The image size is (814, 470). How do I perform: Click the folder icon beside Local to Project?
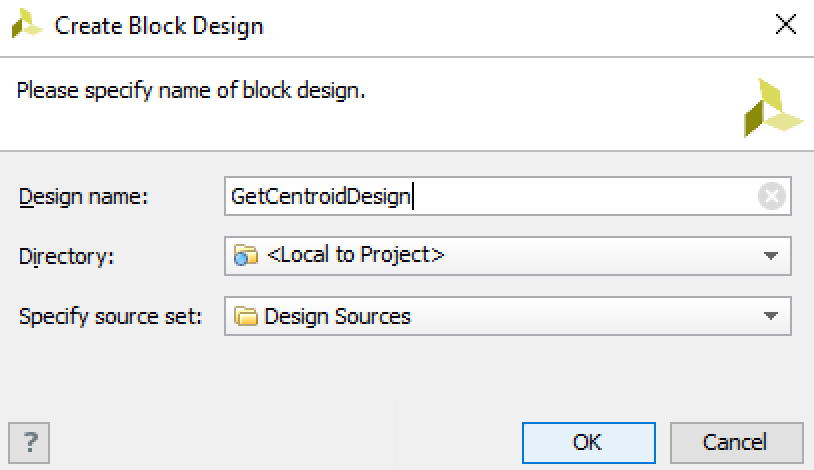coord(246,256)
